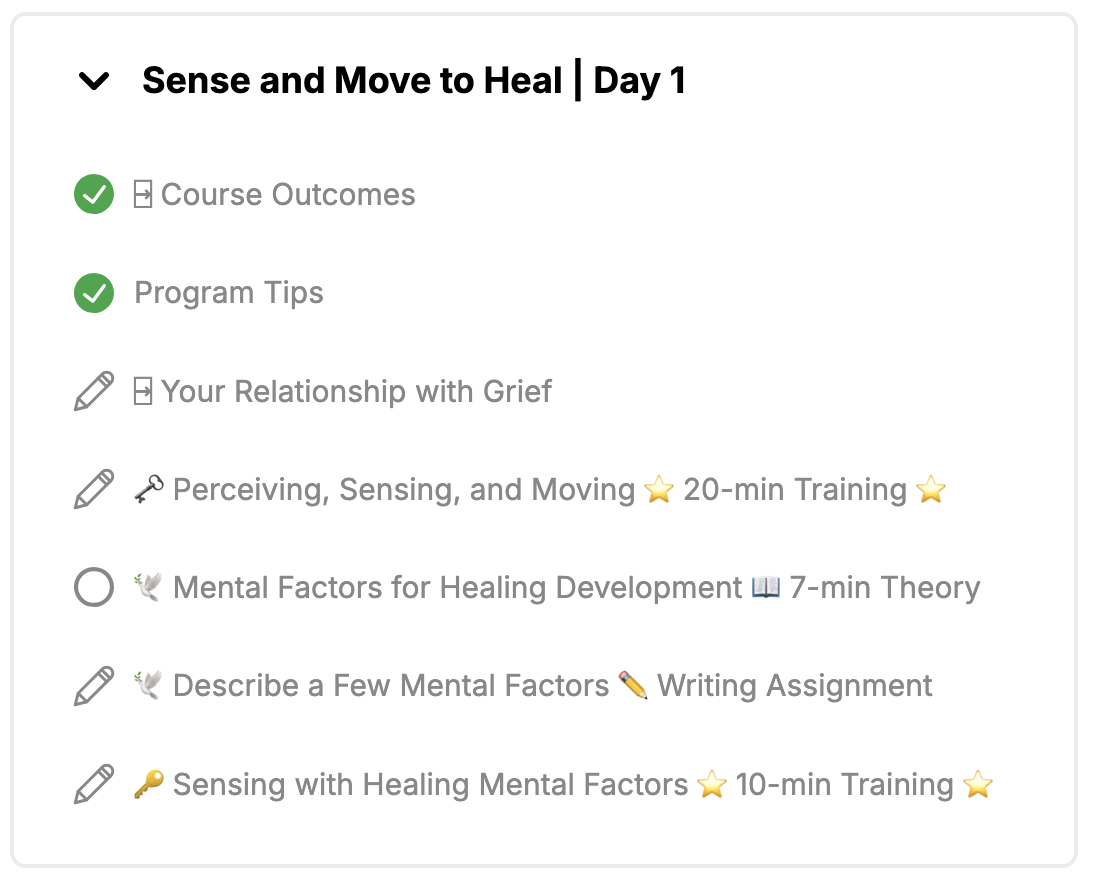Click the open book icon before 7-min Theory

point(765,587)
